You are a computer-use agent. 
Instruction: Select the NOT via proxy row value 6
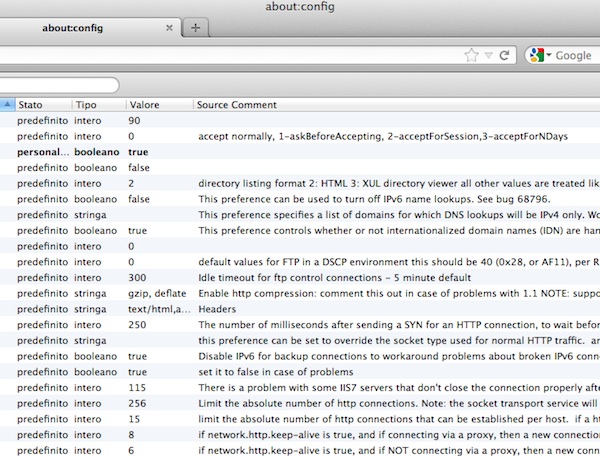pyautogui.click(x=300, y=450)
